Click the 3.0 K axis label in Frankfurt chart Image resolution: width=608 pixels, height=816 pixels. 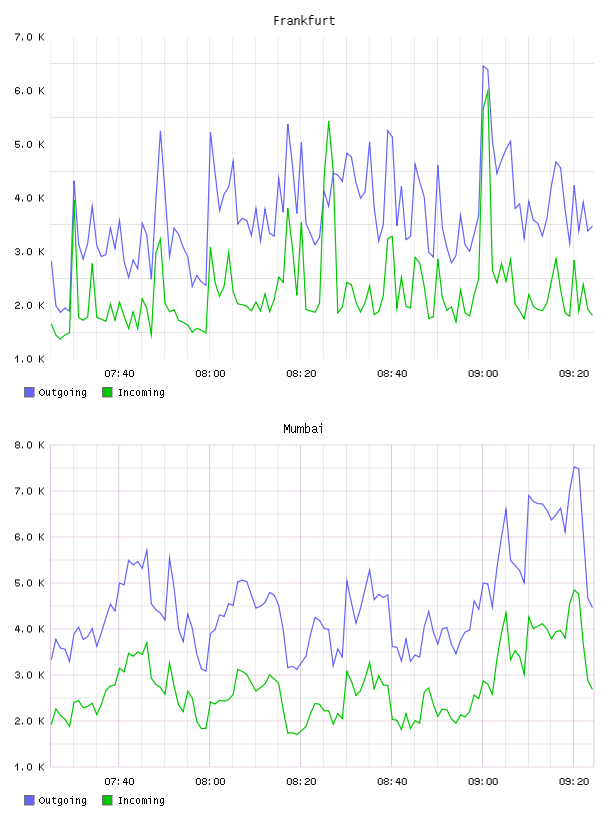click(29, 251)
